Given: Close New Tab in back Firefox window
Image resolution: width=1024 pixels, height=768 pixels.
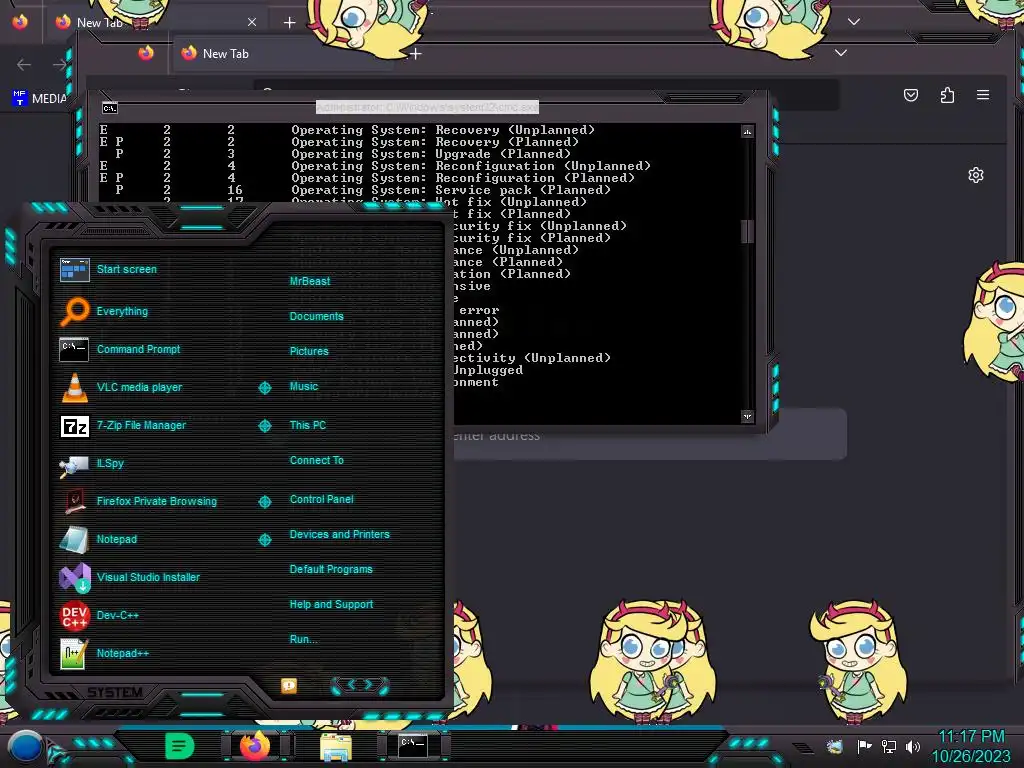Looking at the screenshot, I should click(252, 22).
